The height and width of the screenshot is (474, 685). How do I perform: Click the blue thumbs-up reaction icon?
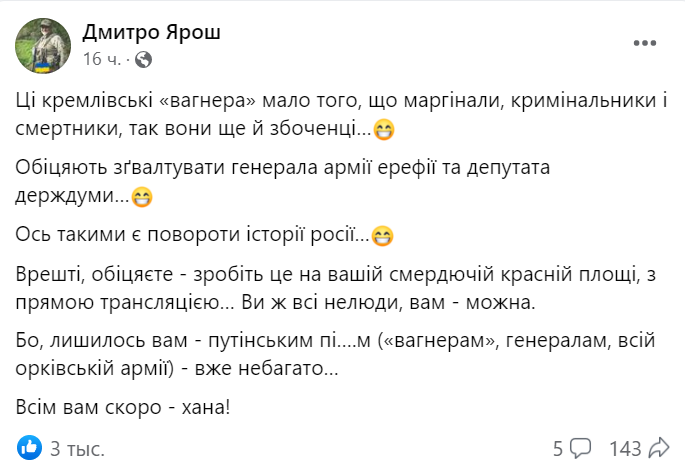tap(29, 448)
